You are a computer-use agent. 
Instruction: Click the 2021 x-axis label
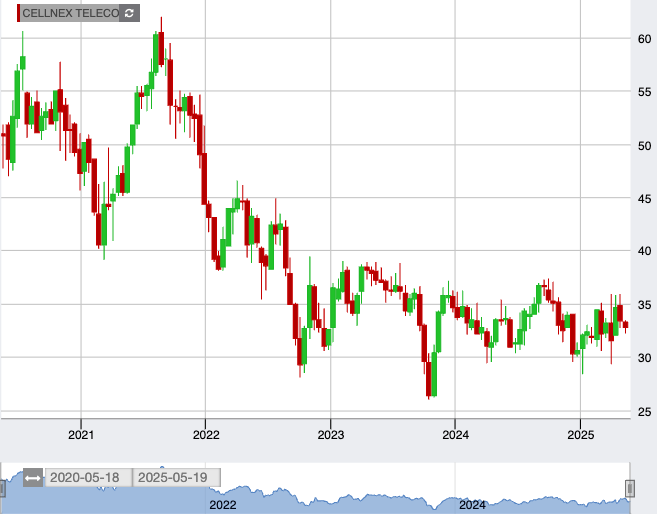(81, 436)
